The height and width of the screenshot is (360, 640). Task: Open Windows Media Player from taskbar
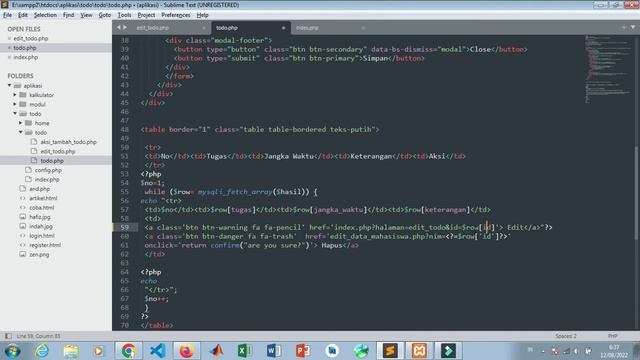(98, 351)
